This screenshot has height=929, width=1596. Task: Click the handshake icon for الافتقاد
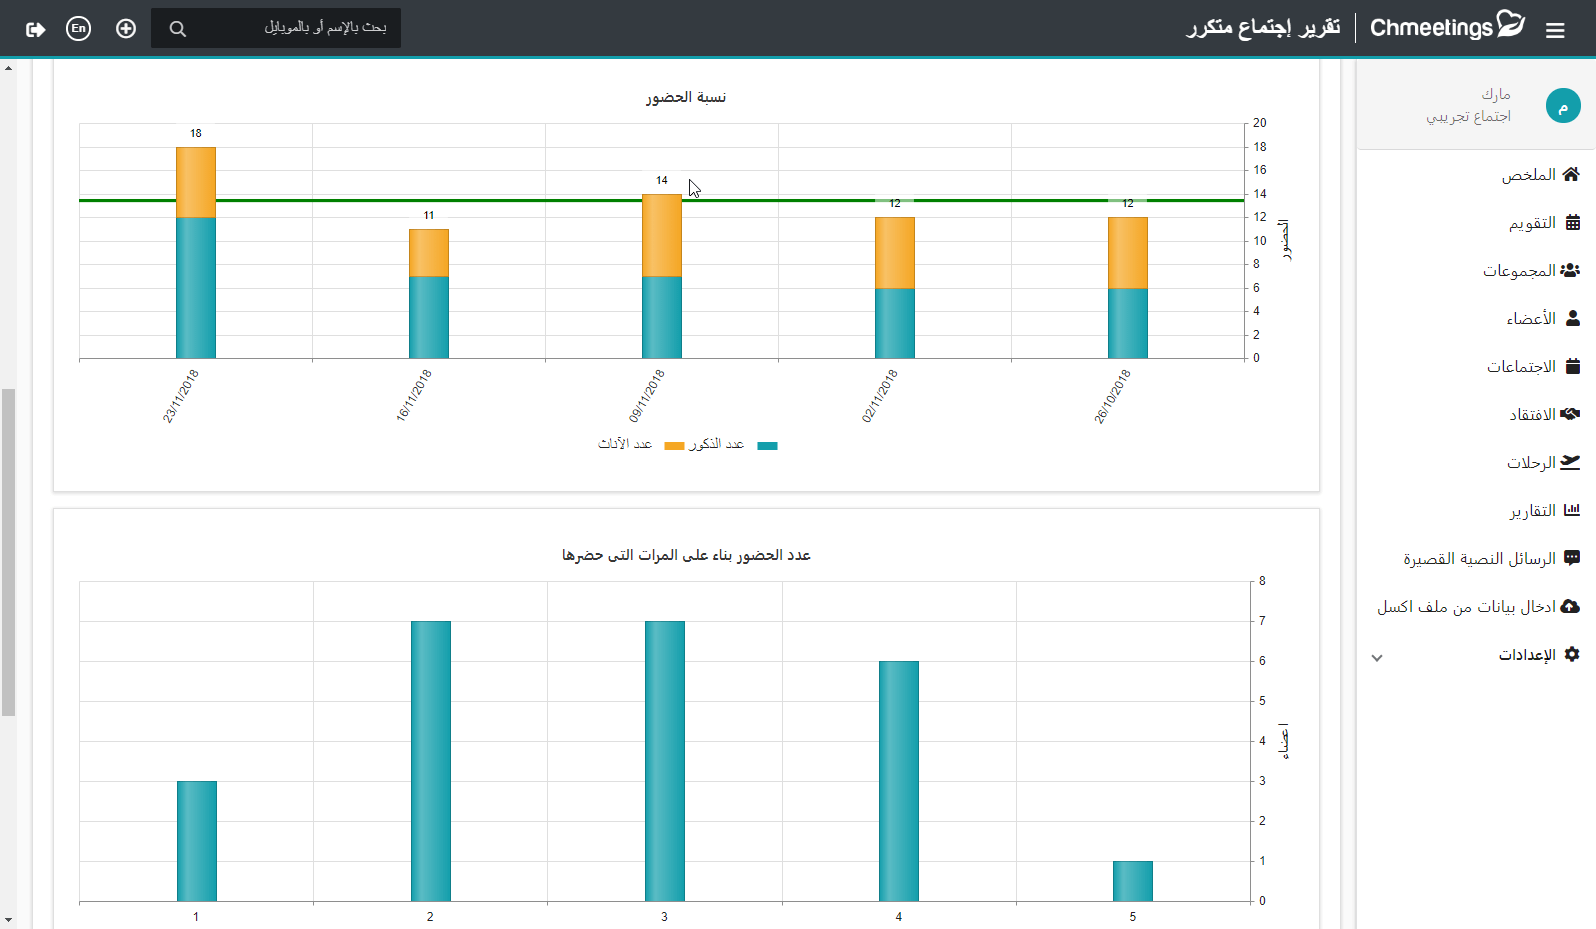[1570, 414]
